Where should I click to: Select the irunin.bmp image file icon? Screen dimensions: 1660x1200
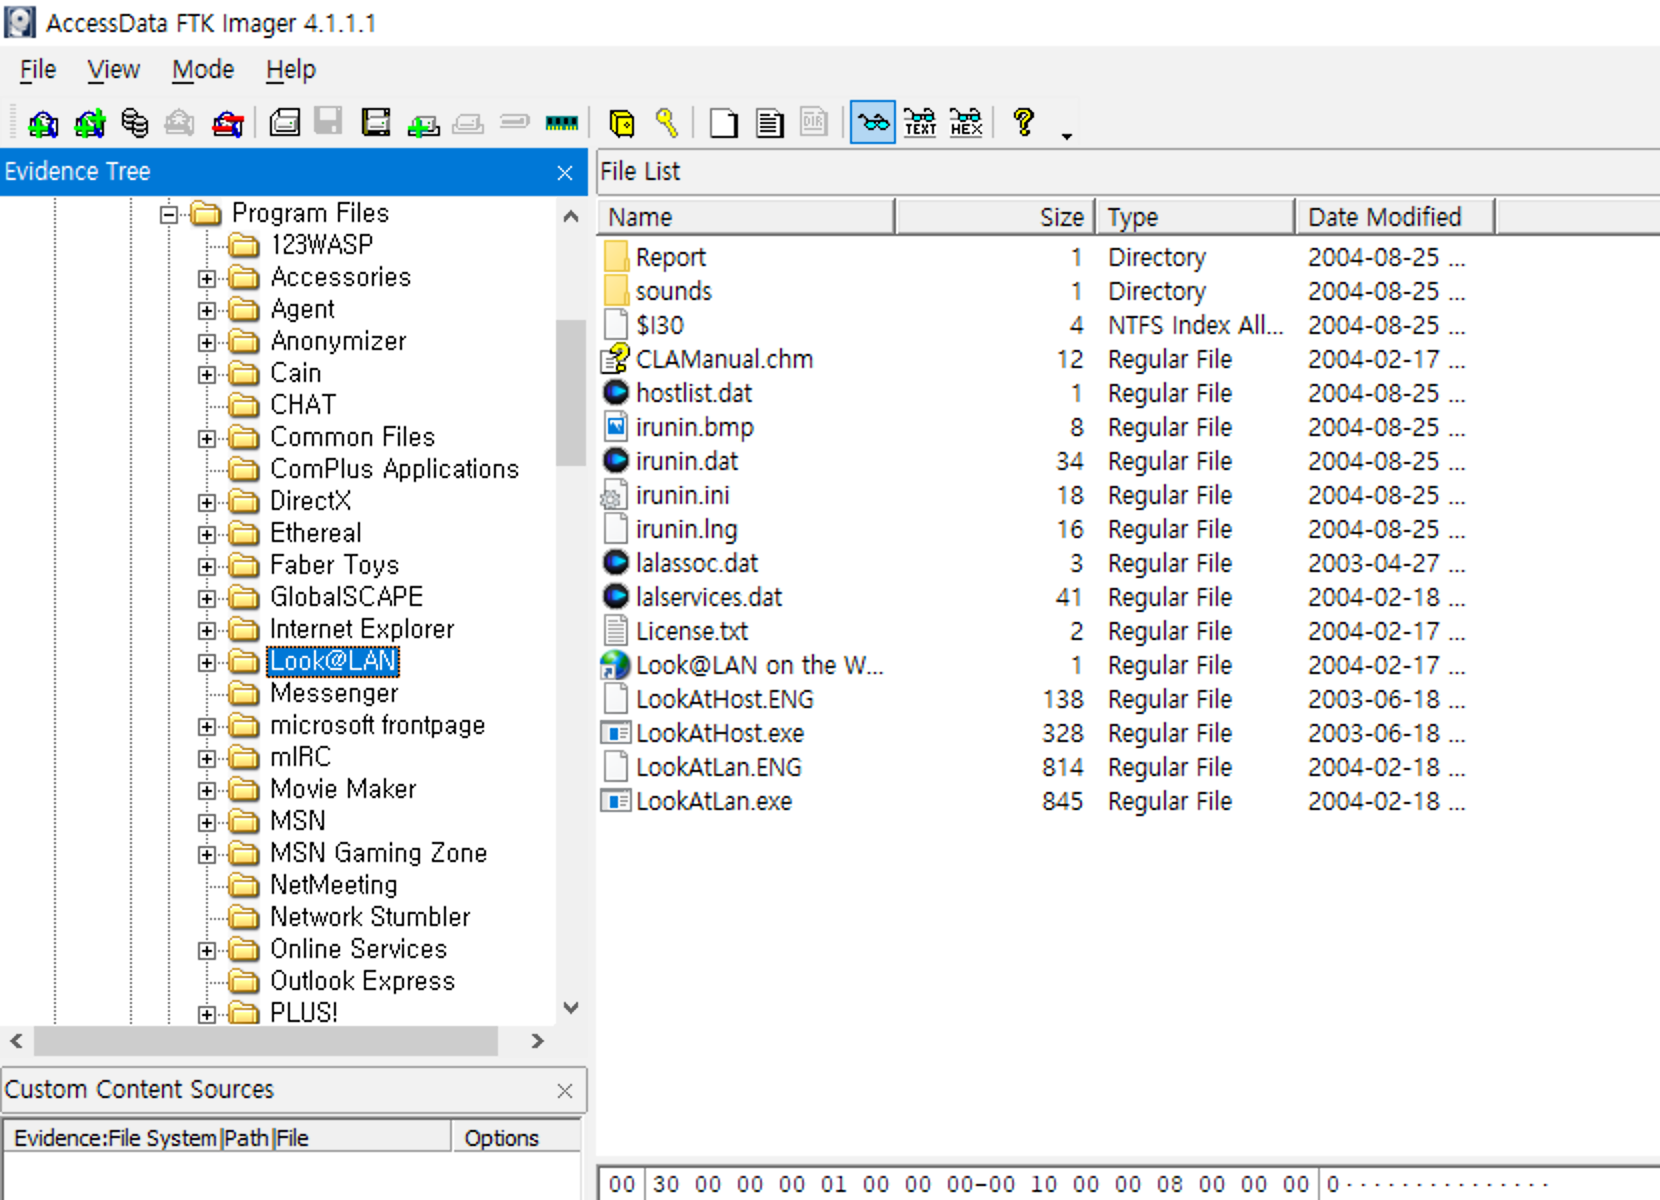click(x=616, y=427)
